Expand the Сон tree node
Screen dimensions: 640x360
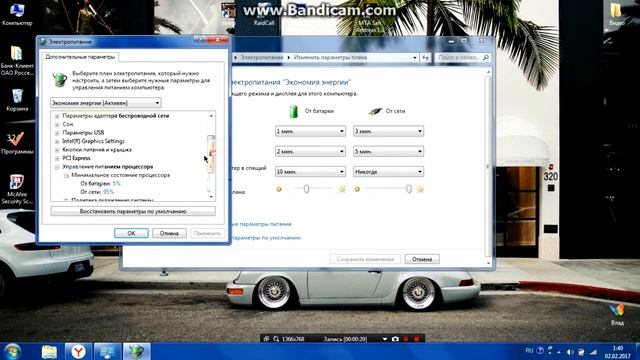(x=57, y=124)
